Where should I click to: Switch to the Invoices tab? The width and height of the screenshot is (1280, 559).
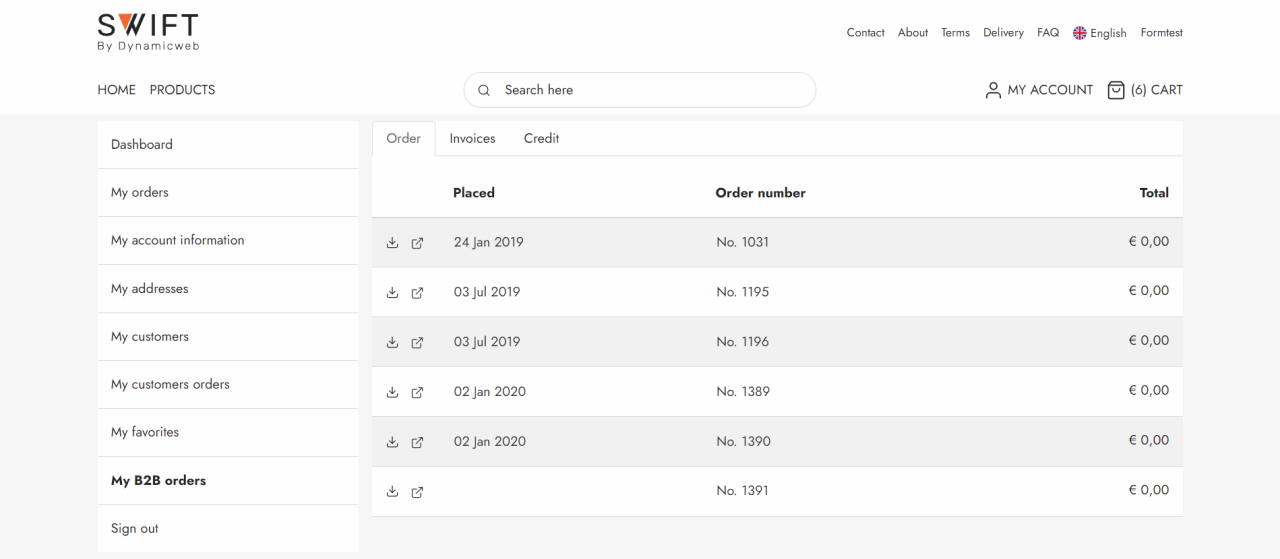coord(472,139)
